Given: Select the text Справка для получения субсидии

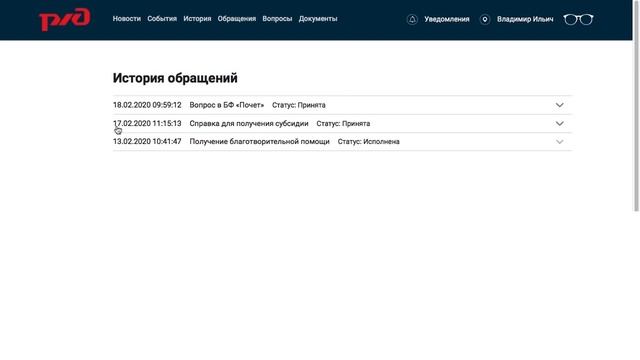Looking at the screenshot, I should 249,123.
